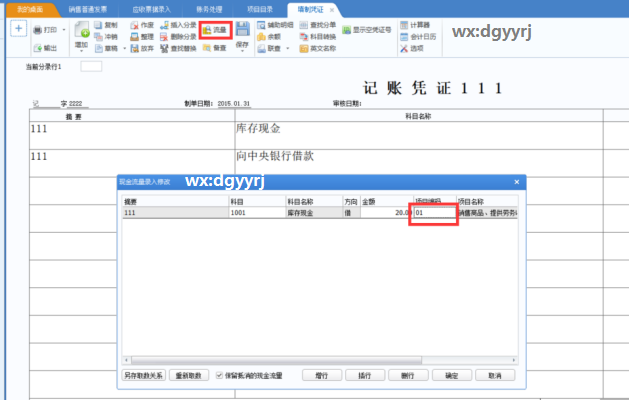Click the 确定 confirm button in dialog
The image size is (629, 401).
[x=451, y=375]
